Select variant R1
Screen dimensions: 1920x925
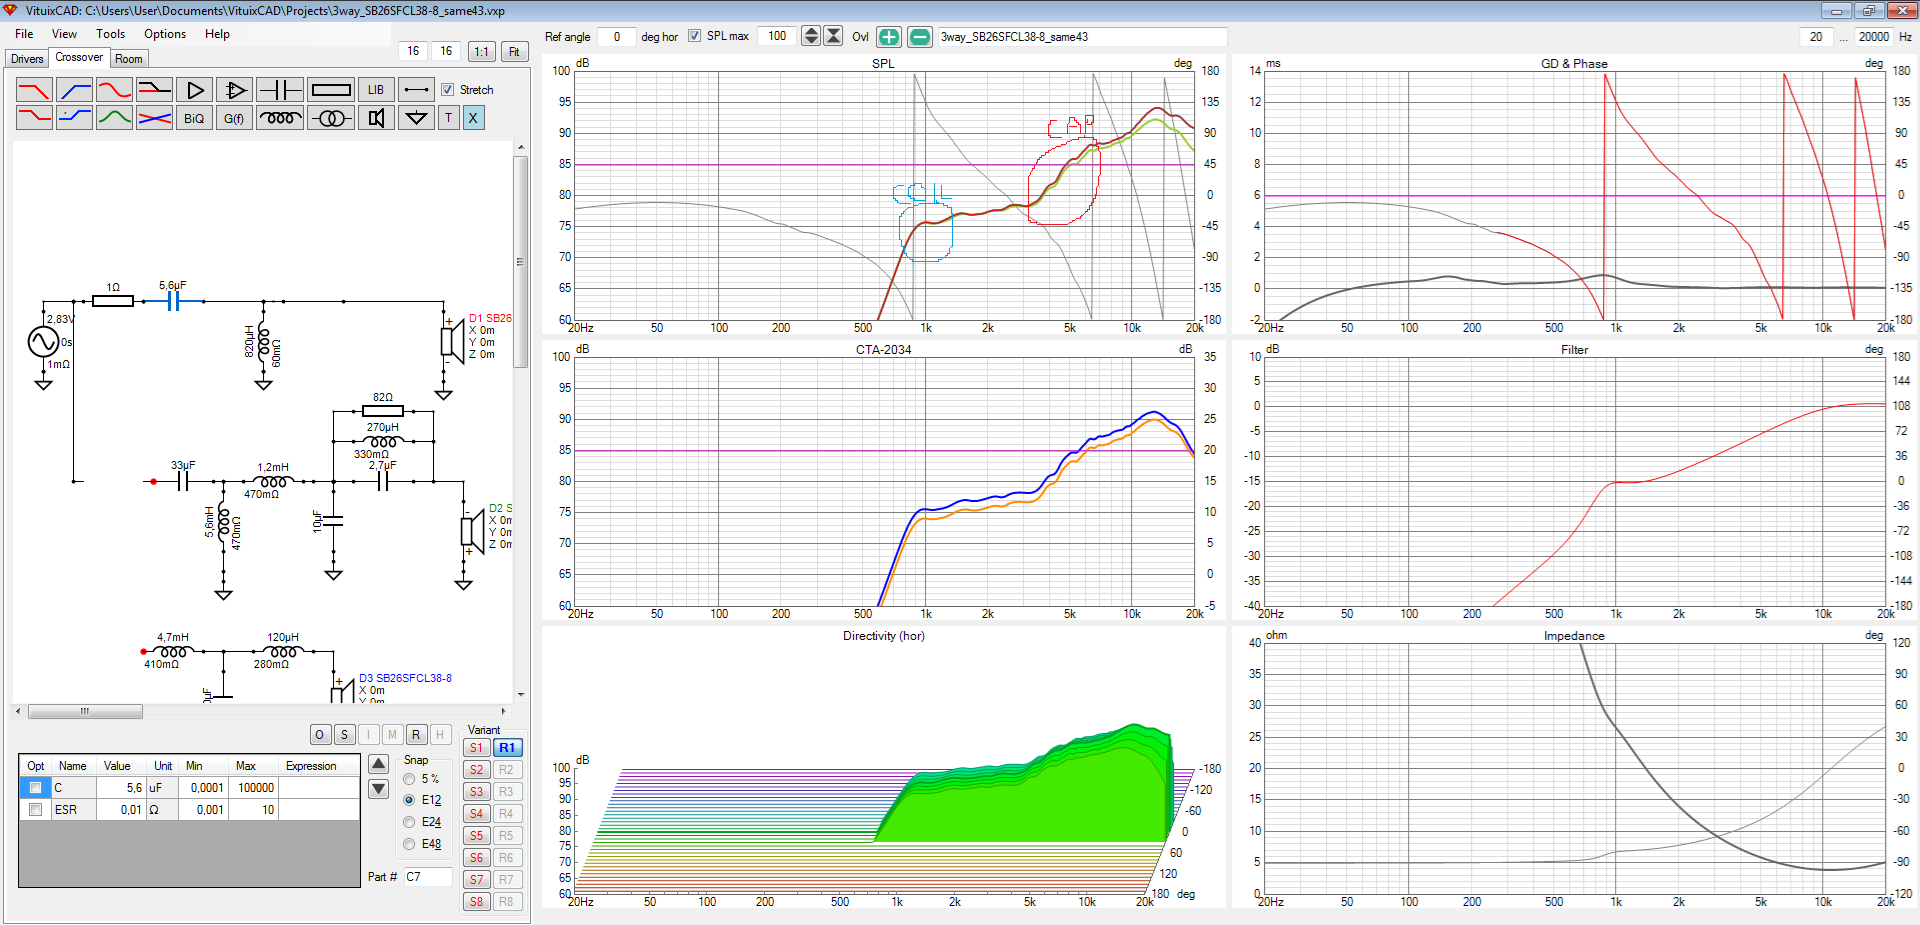point(507,748)
